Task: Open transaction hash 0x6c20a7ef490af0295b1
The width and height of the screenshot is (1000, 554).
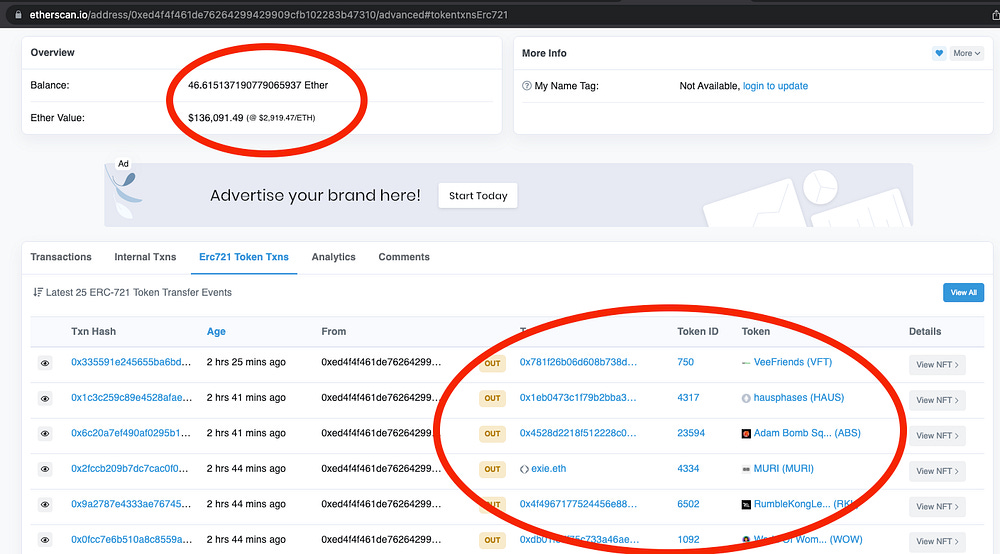Action: 131,433
